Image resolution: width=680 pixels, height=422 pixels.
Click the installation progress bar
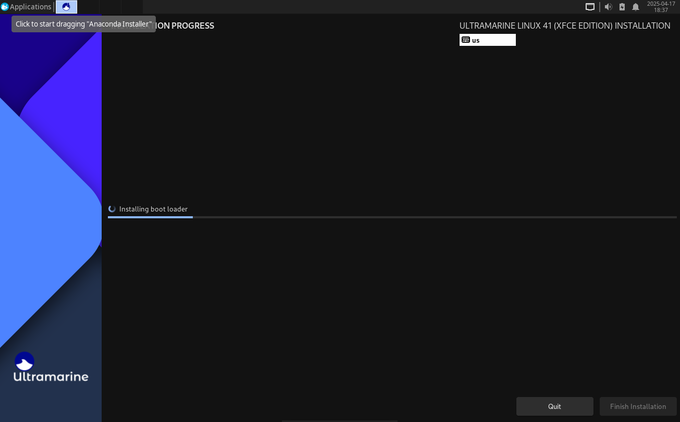[x=392, y=217]
